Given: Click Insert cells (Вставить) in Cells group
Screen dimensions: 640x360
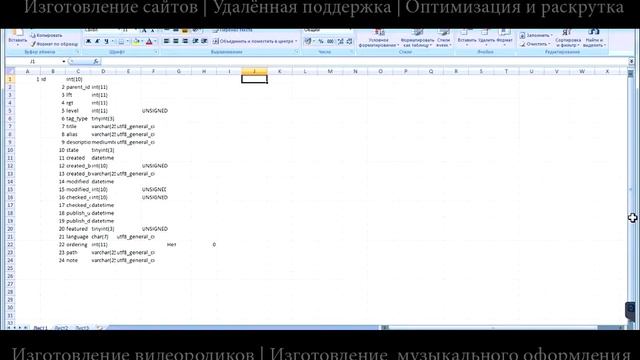Looking at the screenshot, I should tap(467, 38).
